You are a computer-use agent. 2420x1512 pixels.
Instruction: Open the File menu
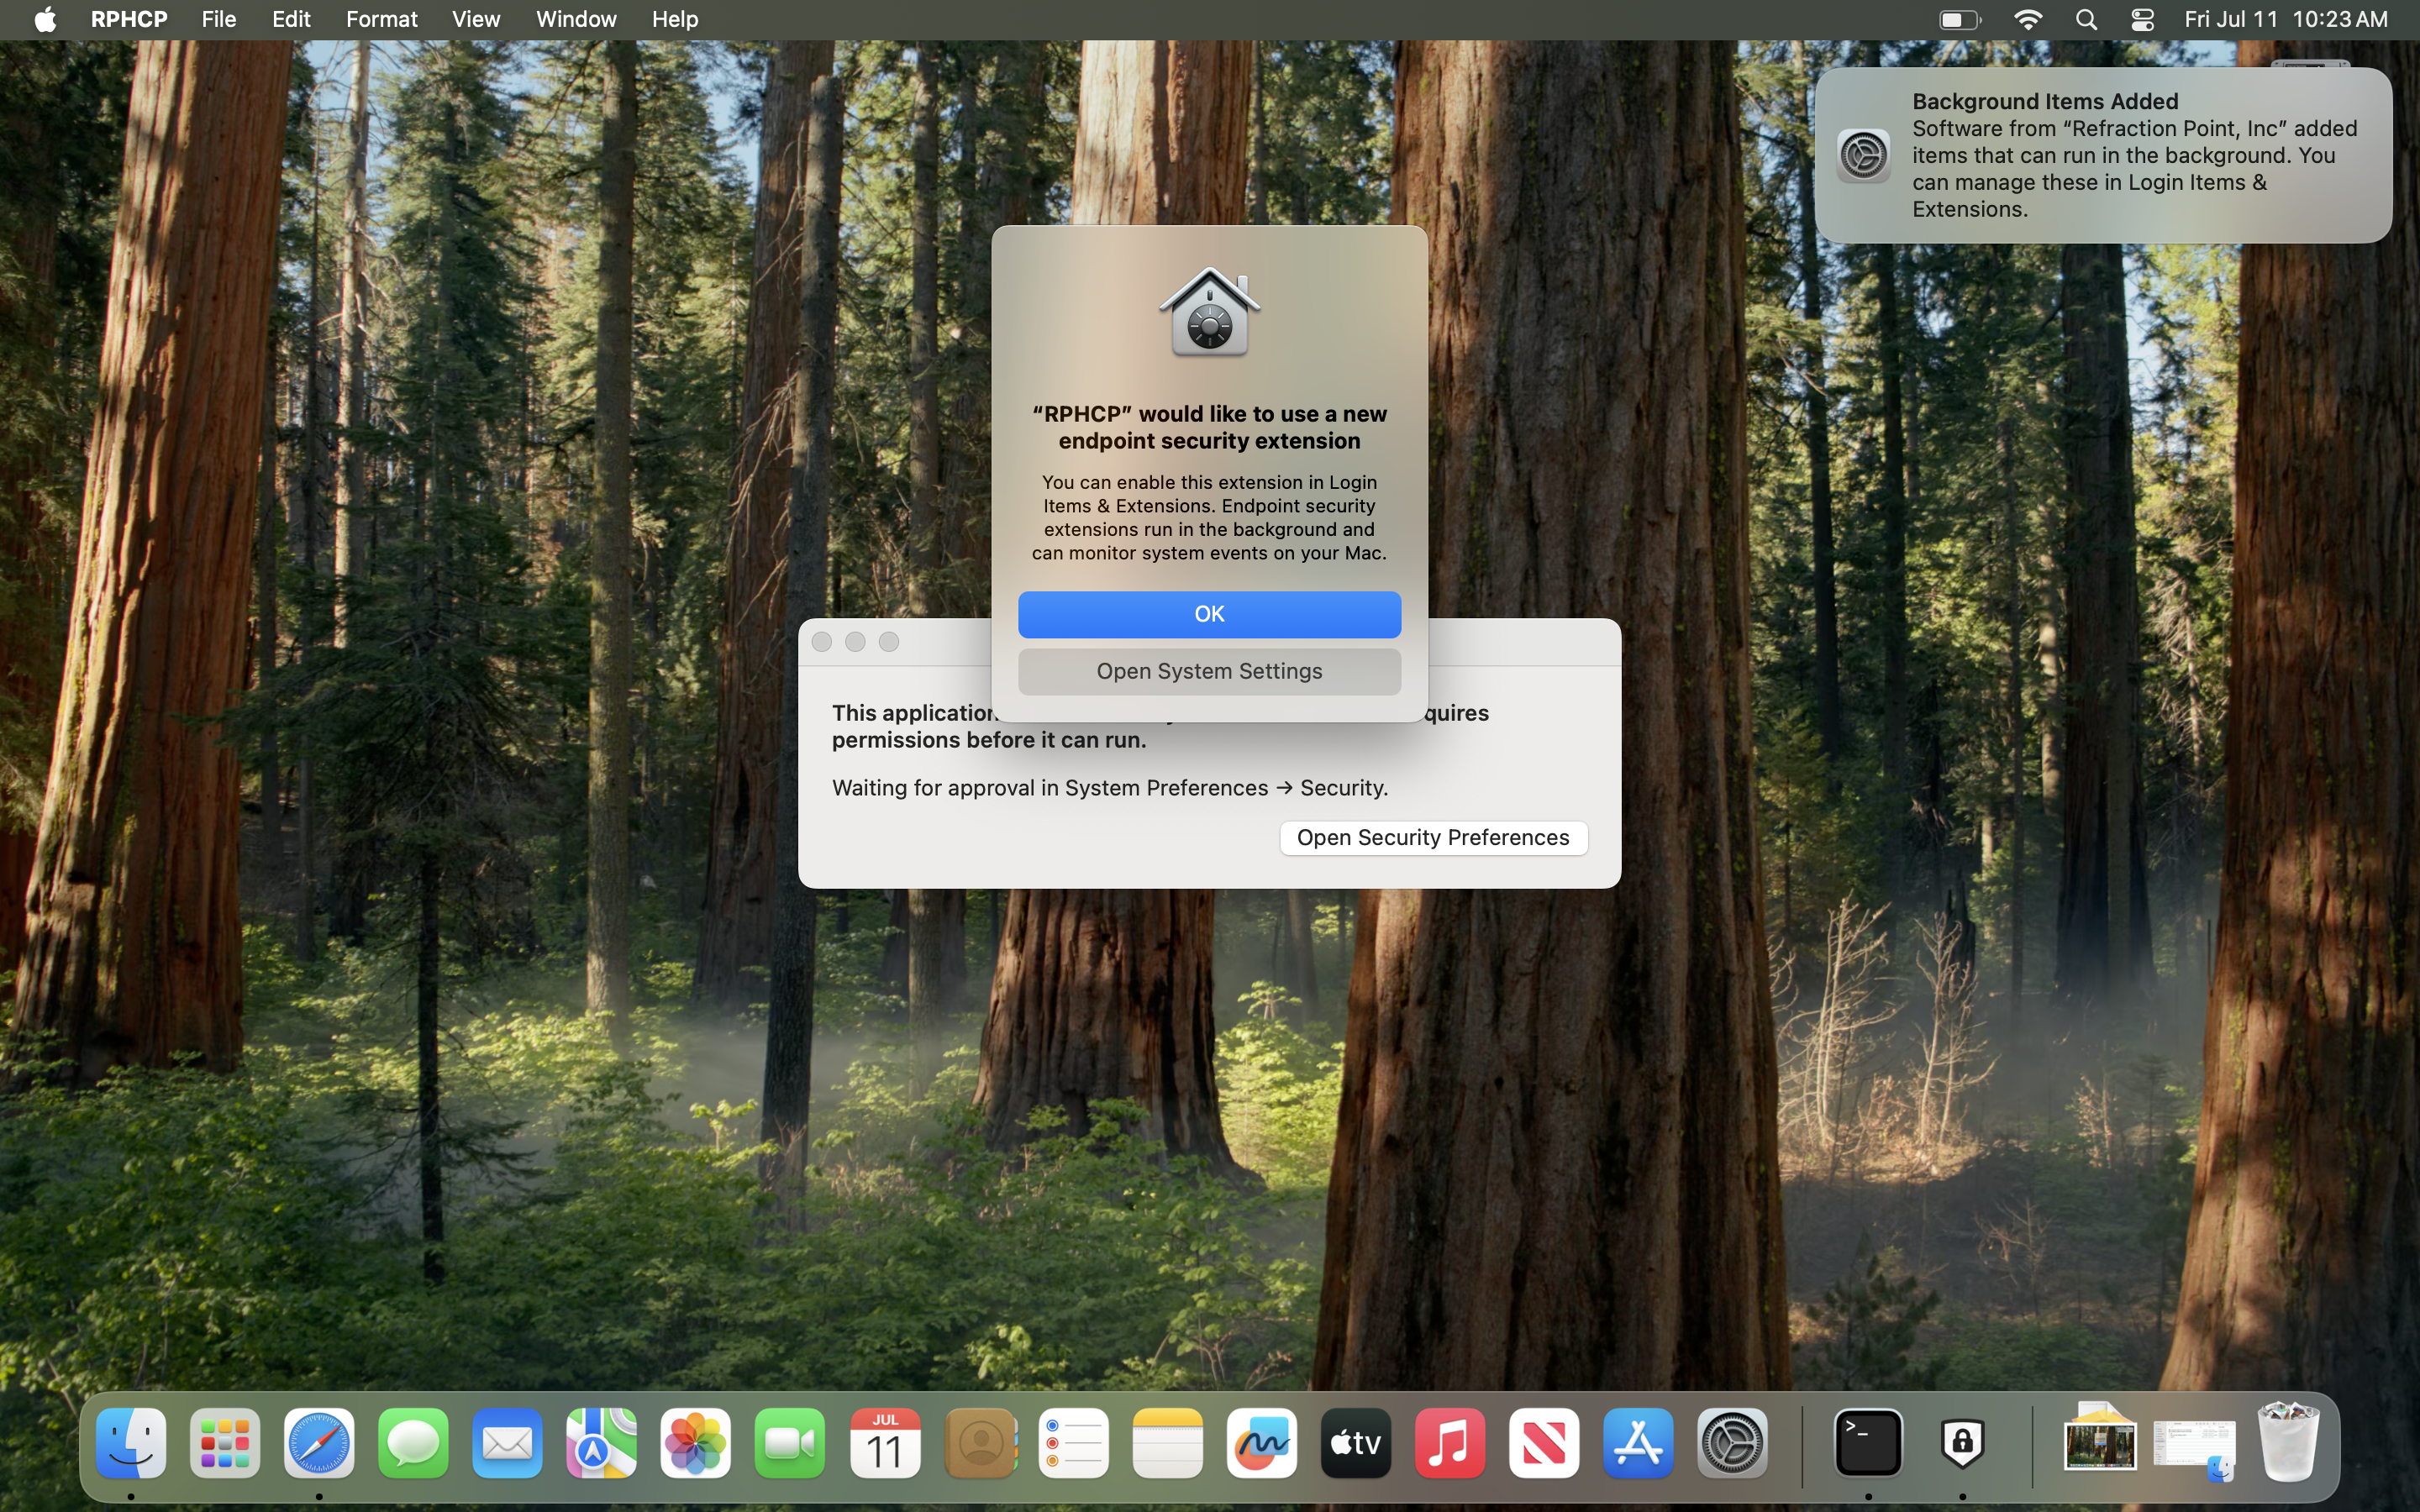coord(218,19)
